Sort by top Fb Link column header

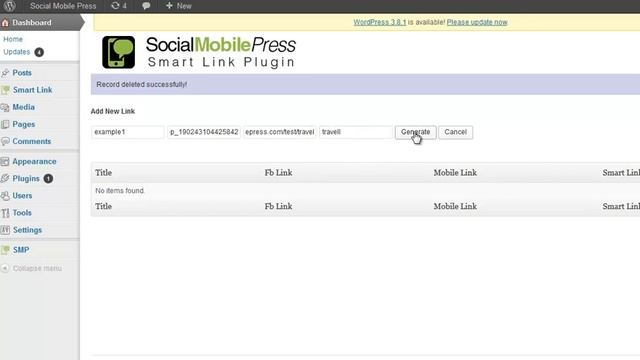point(278,173)
